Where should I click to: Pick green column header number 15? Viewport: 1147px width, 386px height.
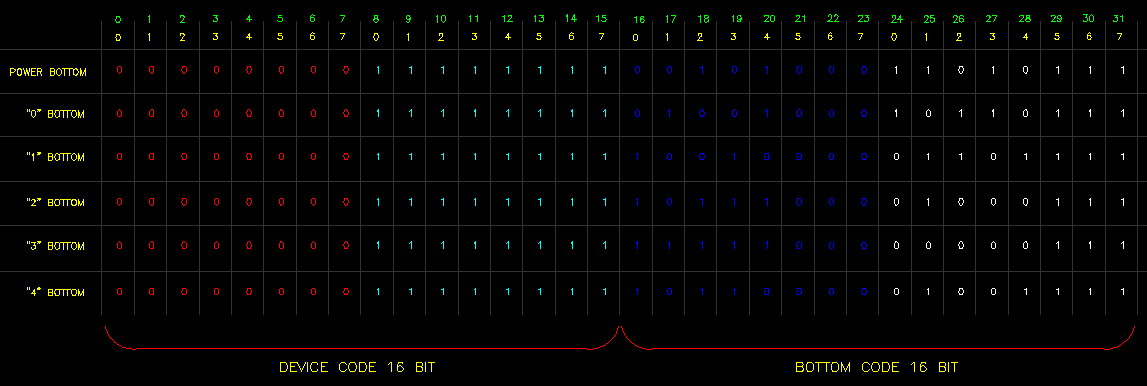(601, 18)
